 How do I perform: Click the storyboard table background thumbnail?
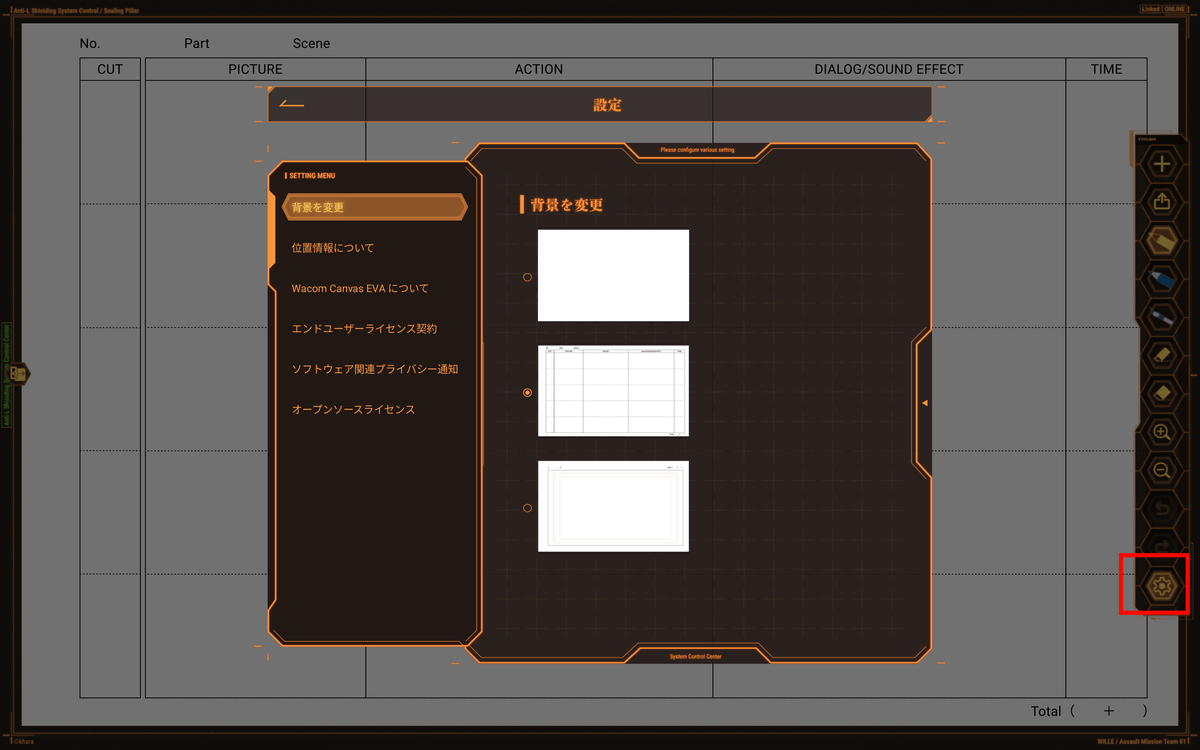tap(613, 391)
